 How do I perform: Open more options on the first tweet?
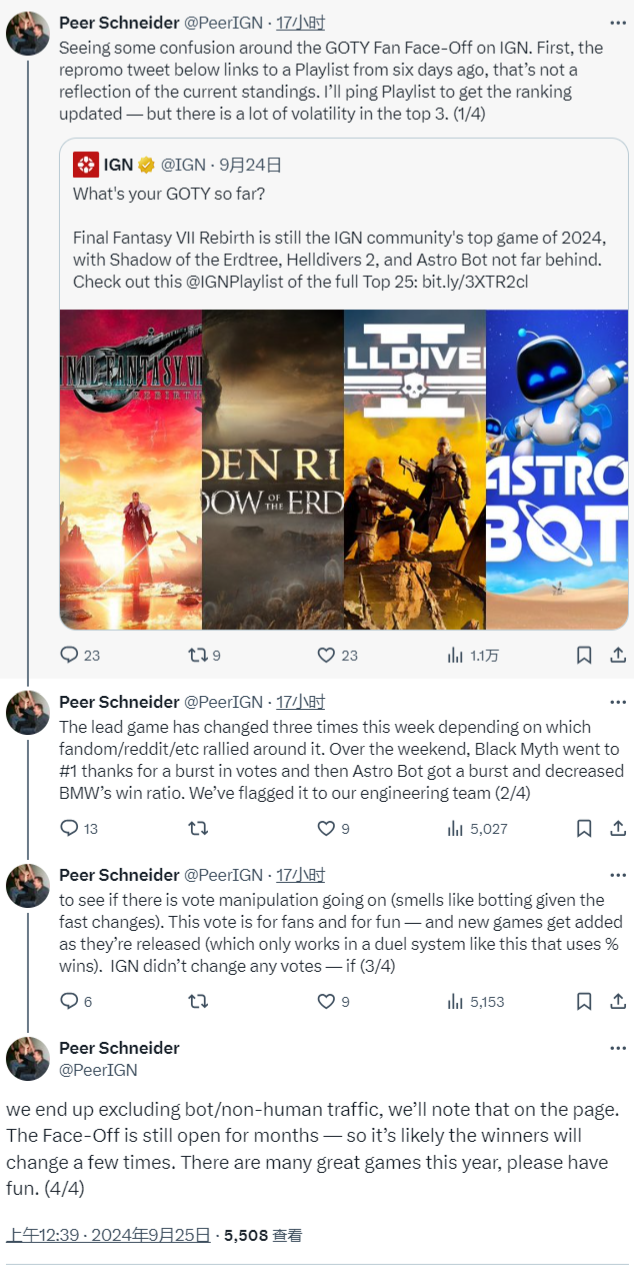coord(618,22)
